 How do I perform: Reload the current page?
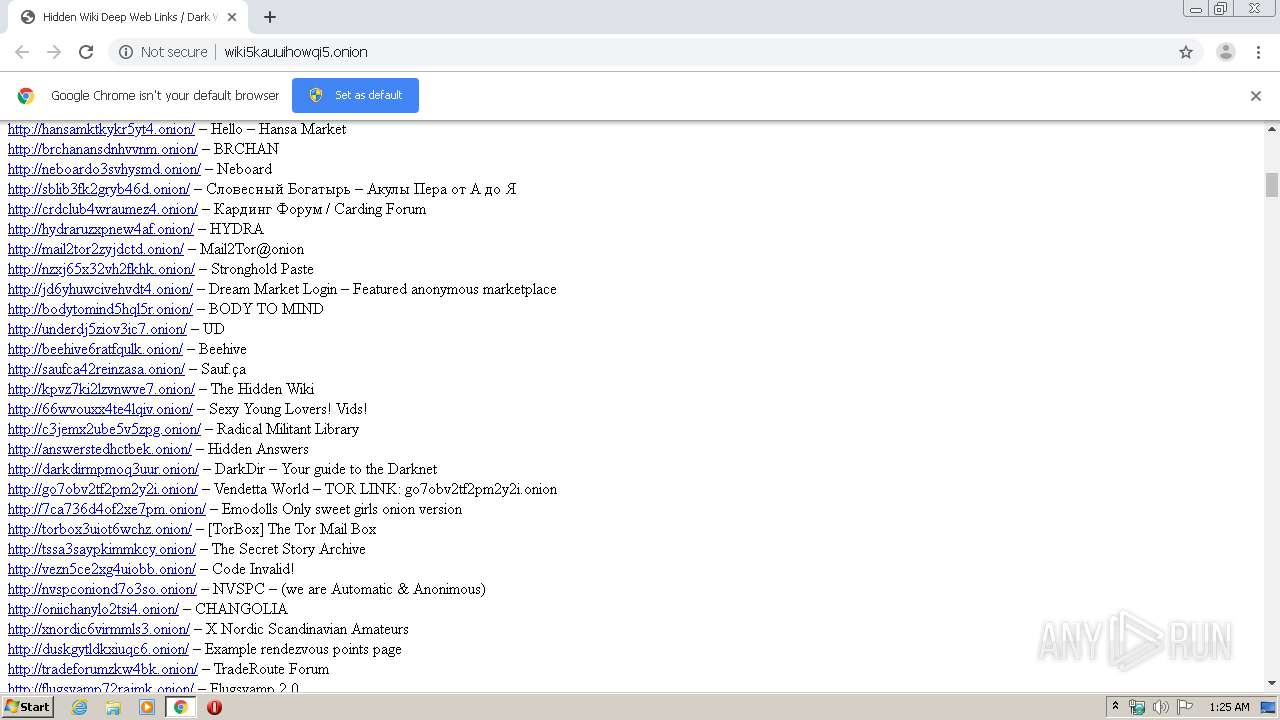click(86, 52)
